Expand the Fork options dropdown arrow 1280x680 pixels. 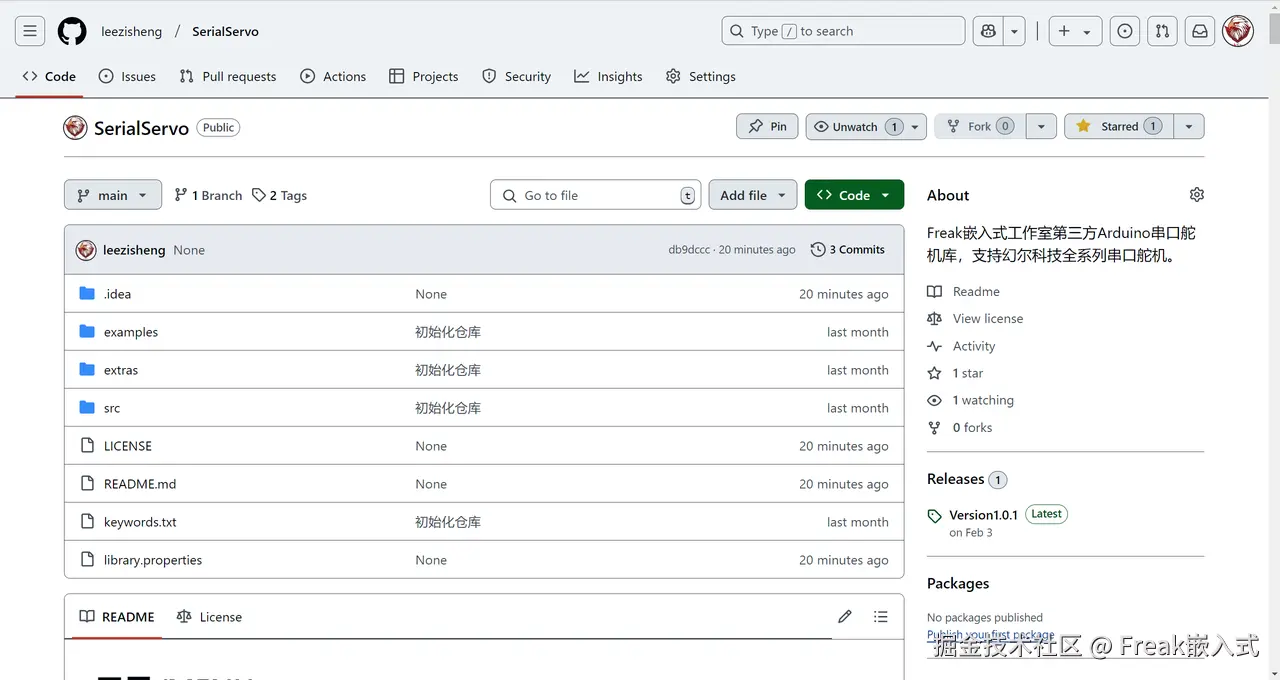[x=1041, y=127]
